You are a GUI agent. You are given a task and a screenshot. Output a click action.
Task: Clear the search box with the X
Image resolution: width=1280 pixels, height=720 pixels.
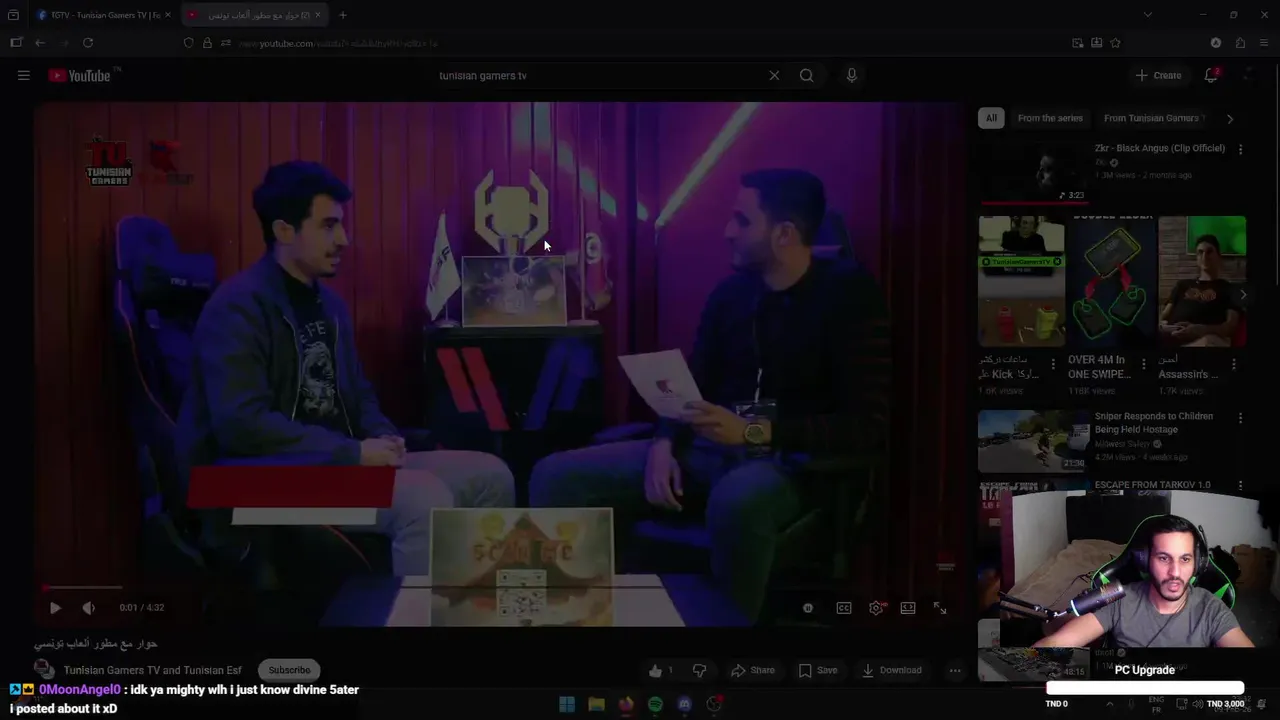(x=774, y=75)
